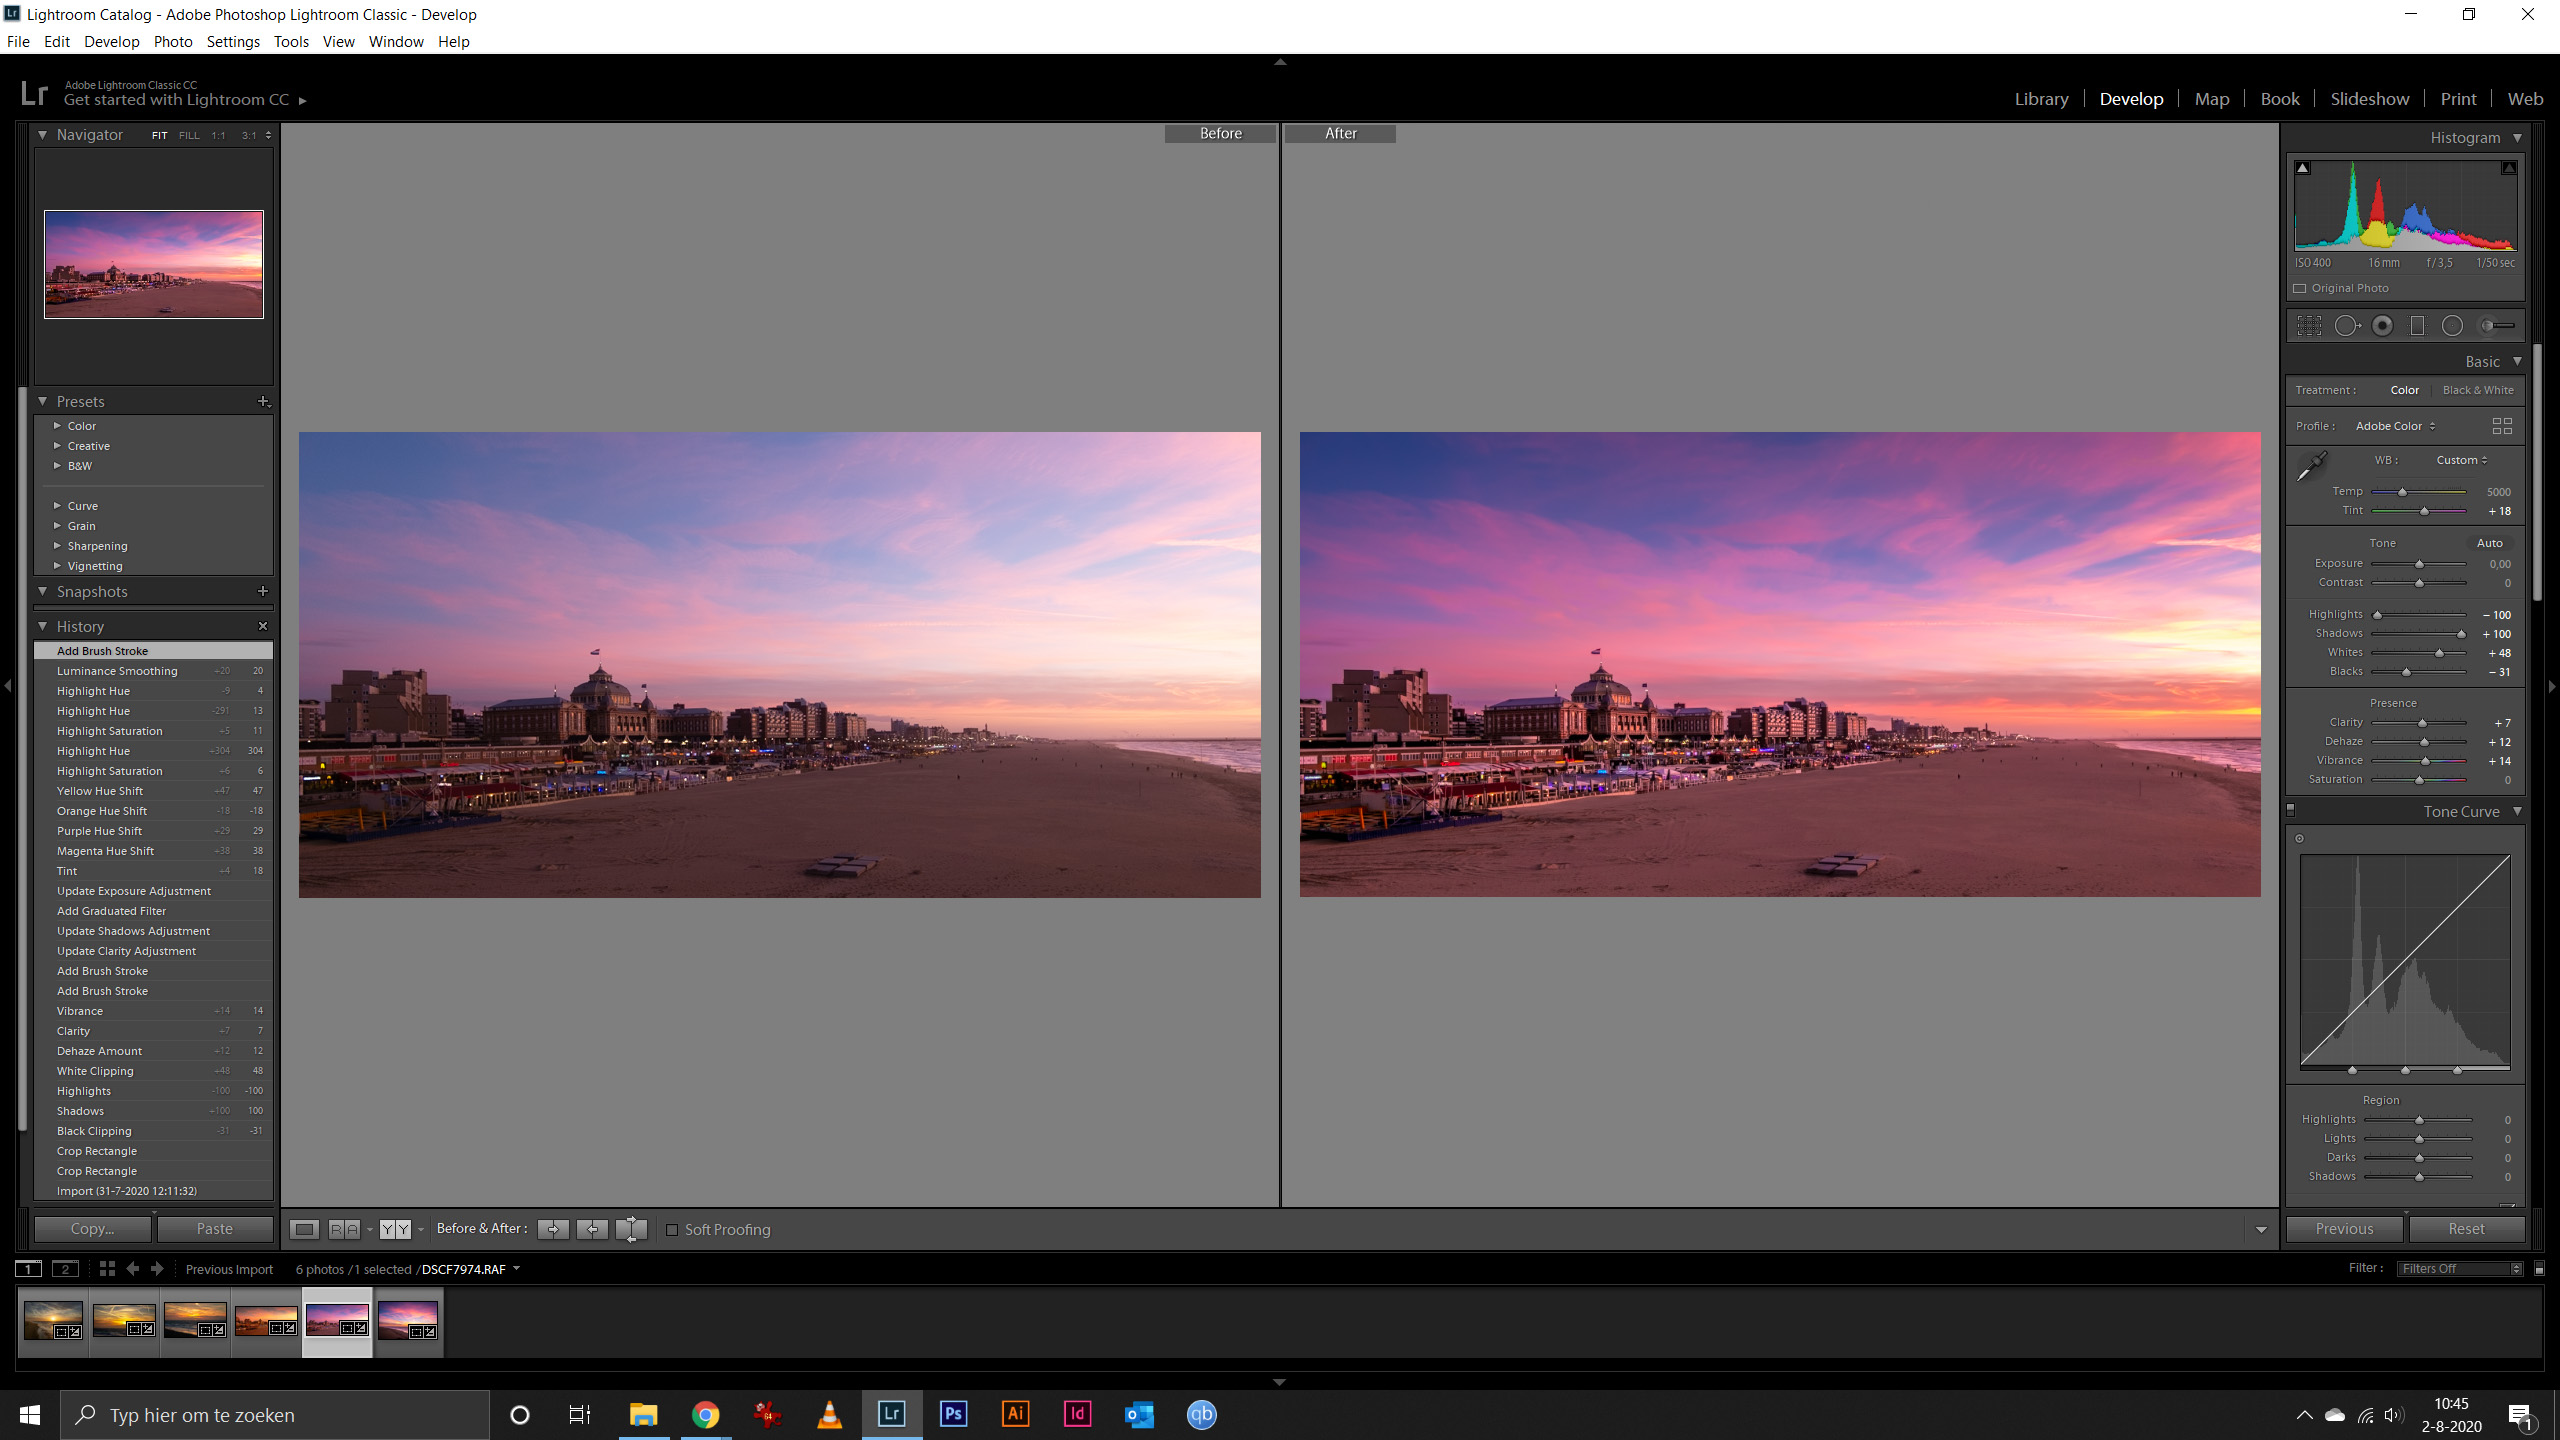Select the Radial Filter tool
Viewport: 2560px width, 1440px height.
click(x=2452, y=326)
